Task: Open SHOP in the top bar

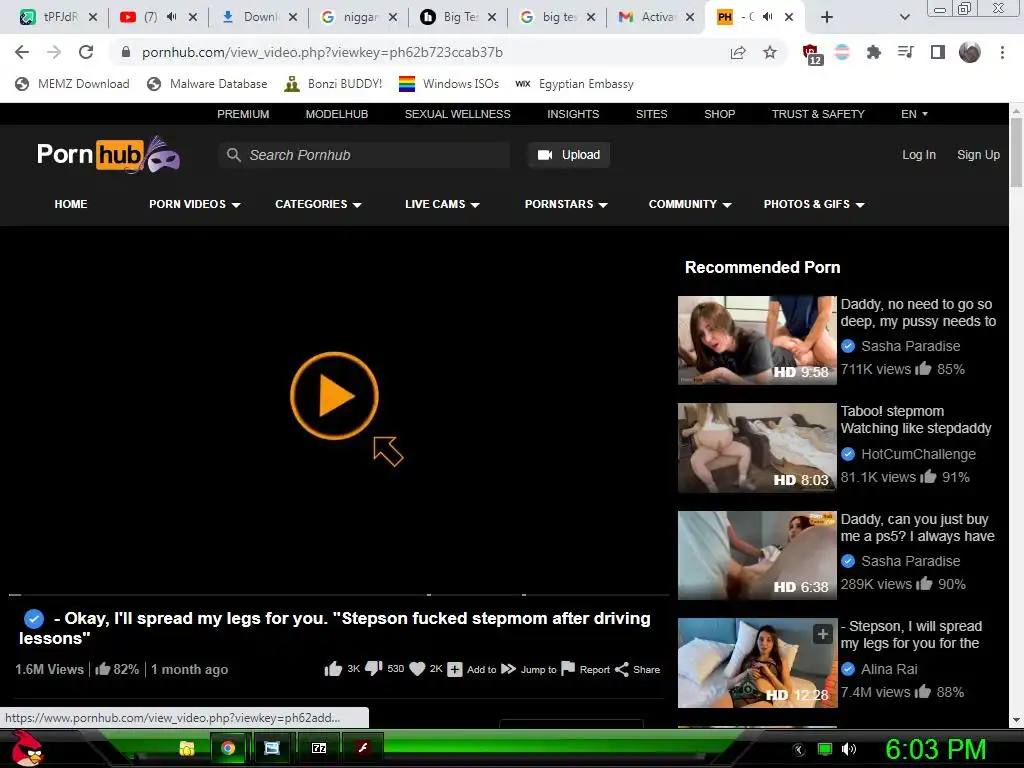Action: coord(720,114)
